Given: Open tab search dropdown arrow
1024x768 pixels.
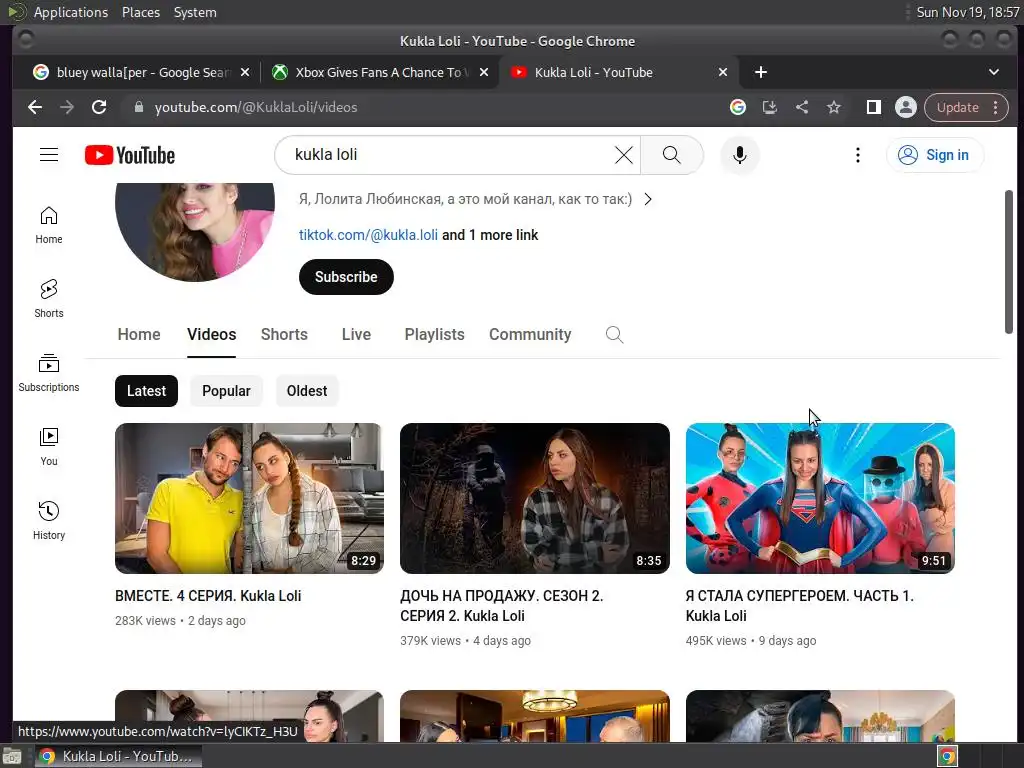Looking at the screenshot, I should coord(993,72).
